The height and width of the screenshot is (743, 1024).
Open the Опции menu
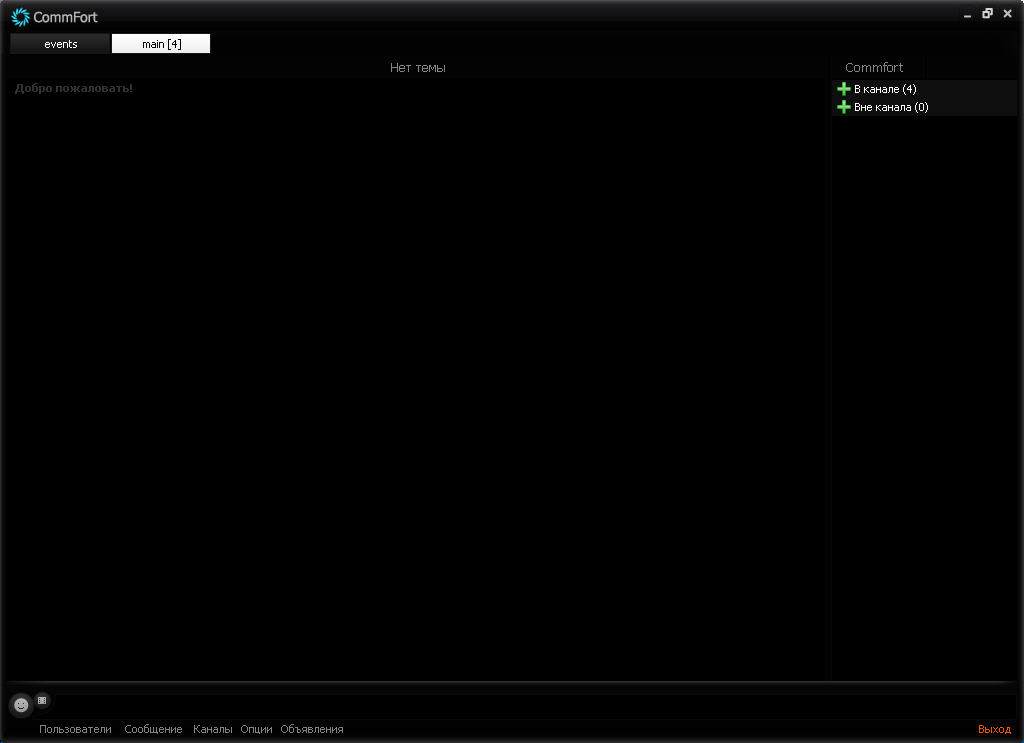(x=256, y=729)
